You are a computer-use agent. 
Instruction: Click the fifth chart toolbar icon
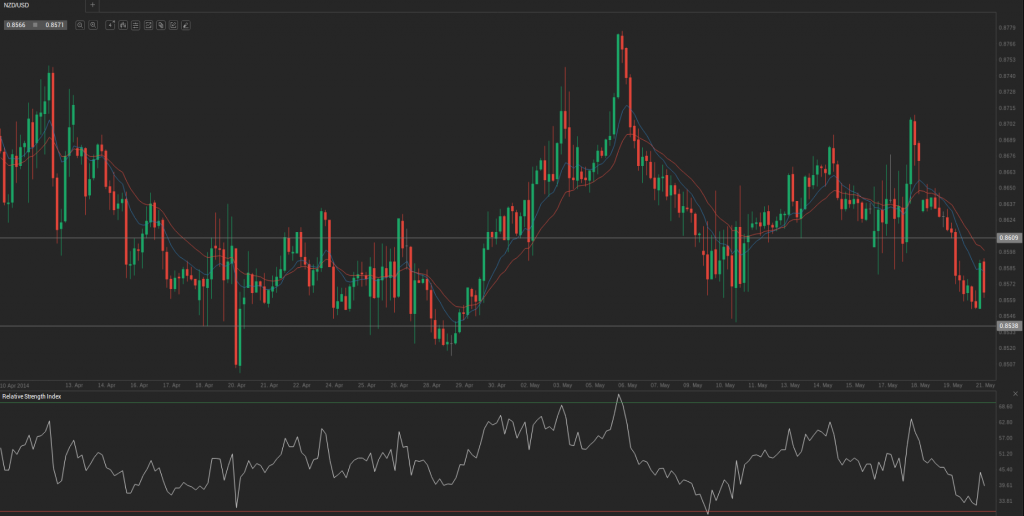tap(161, 24)
